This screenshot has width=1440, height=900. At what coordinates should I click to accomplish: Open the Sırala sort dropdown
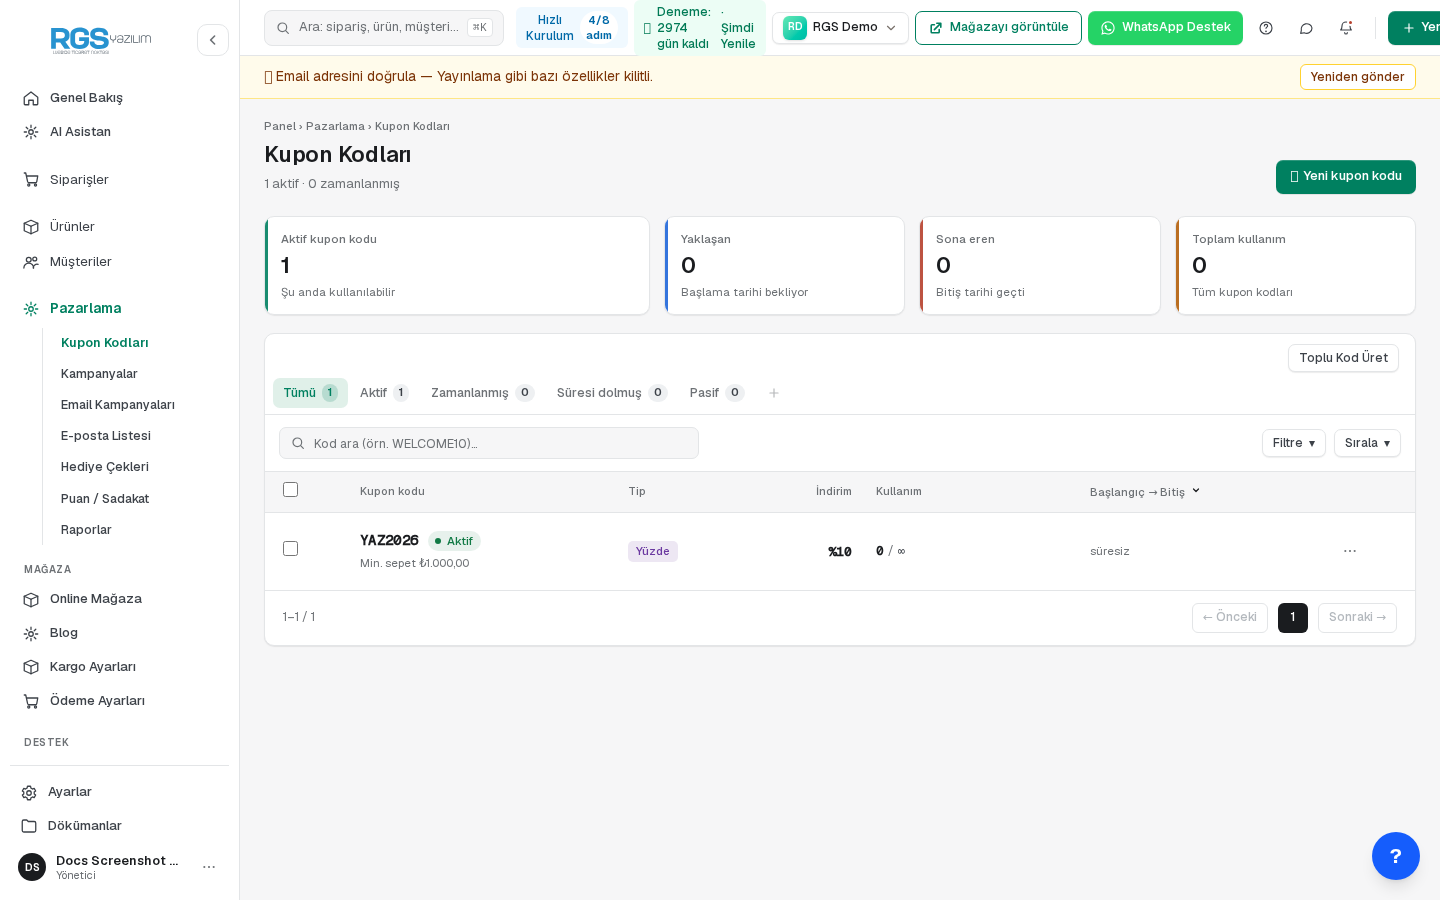pos(1367,443)
